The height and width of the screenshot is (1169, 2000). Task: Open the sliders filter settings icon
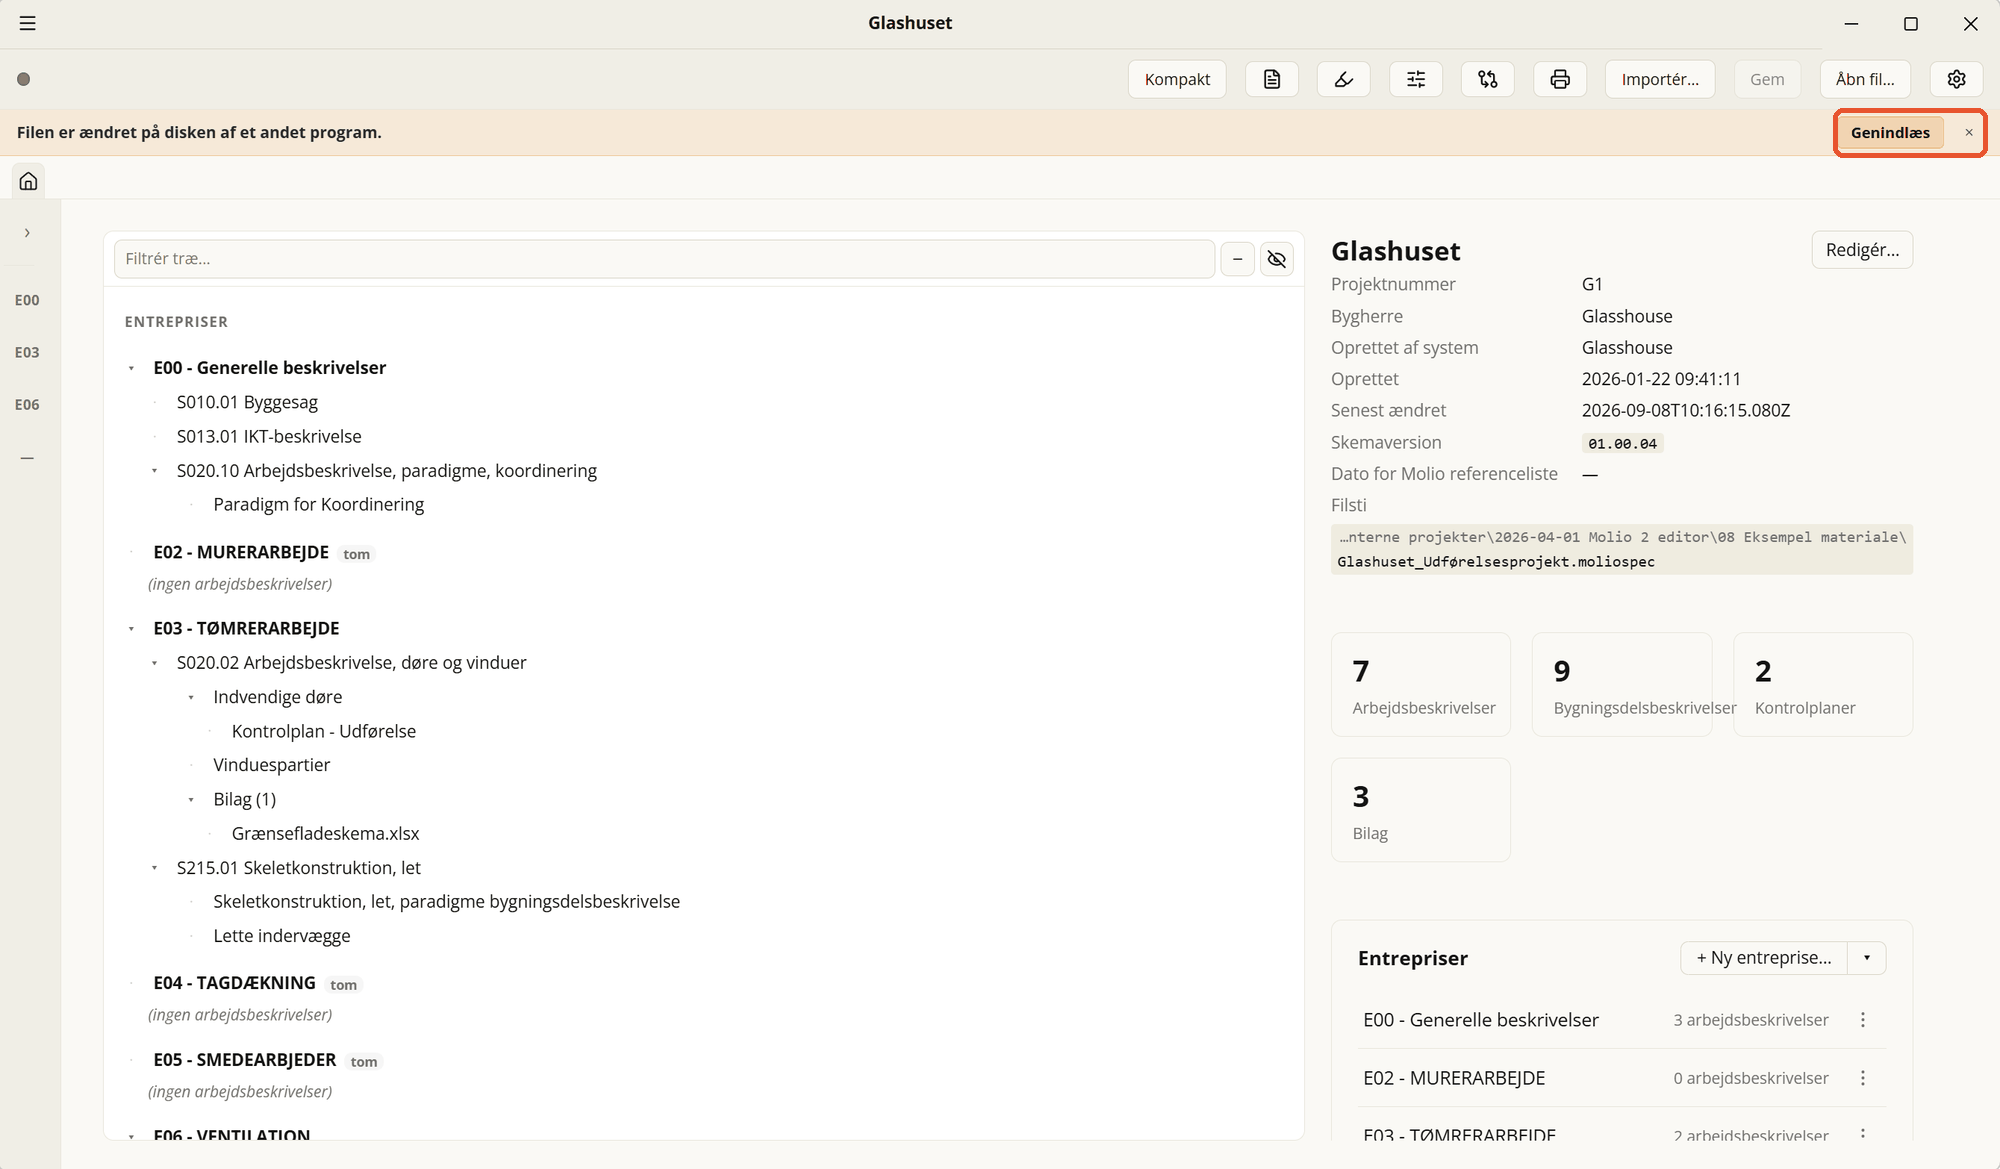(x=1416, y=79)
